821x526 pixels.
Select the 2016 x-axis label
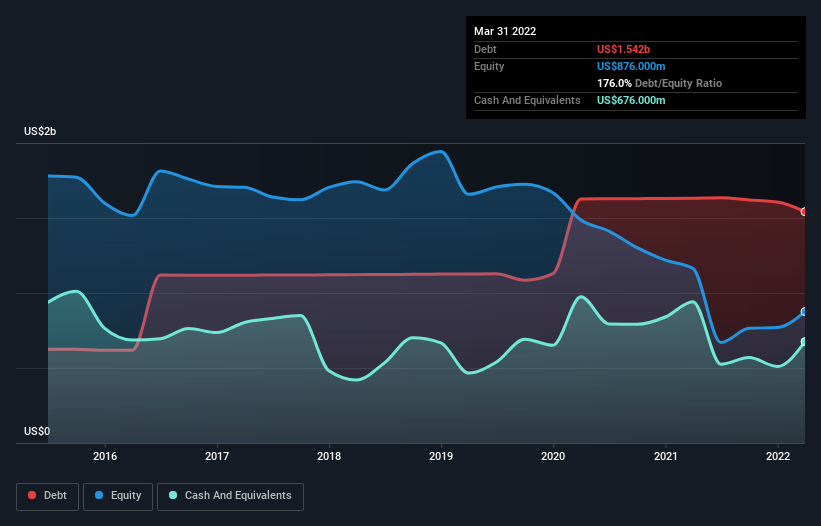tap(105, 456)
